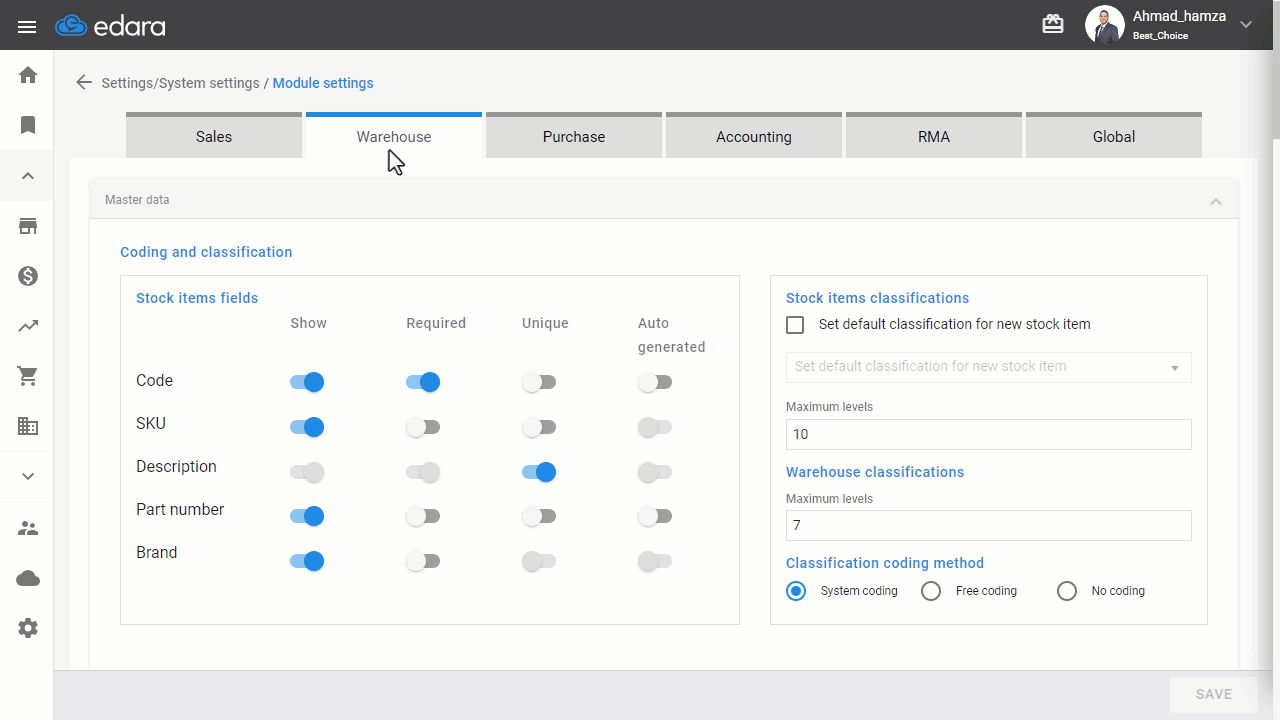Open the building company sidebar icon
The width and height of the screenshot is (1280, 720).
click(28, 426)
